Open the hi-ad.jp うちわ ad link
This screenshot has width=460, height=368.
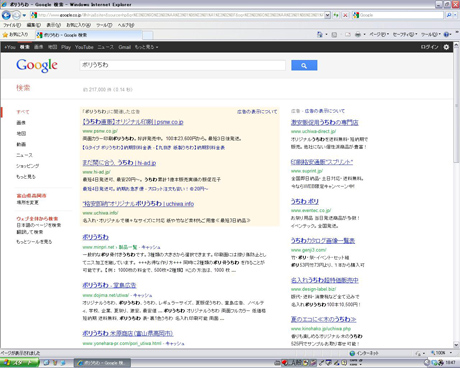[119, 163]
